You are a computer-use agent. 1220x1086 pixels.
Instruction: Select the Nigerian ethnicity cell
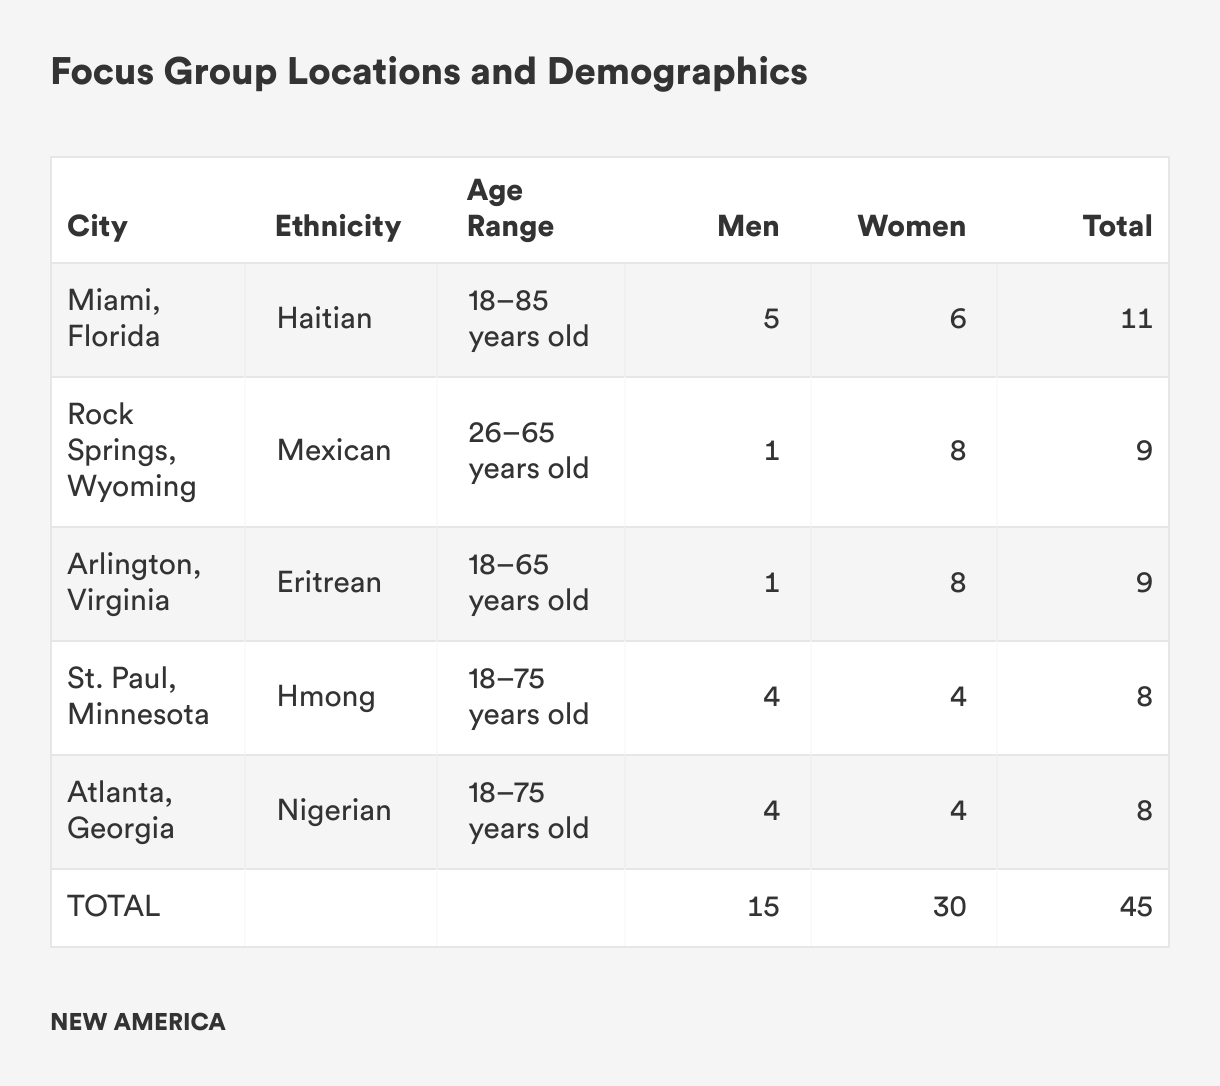click(334, 810)
